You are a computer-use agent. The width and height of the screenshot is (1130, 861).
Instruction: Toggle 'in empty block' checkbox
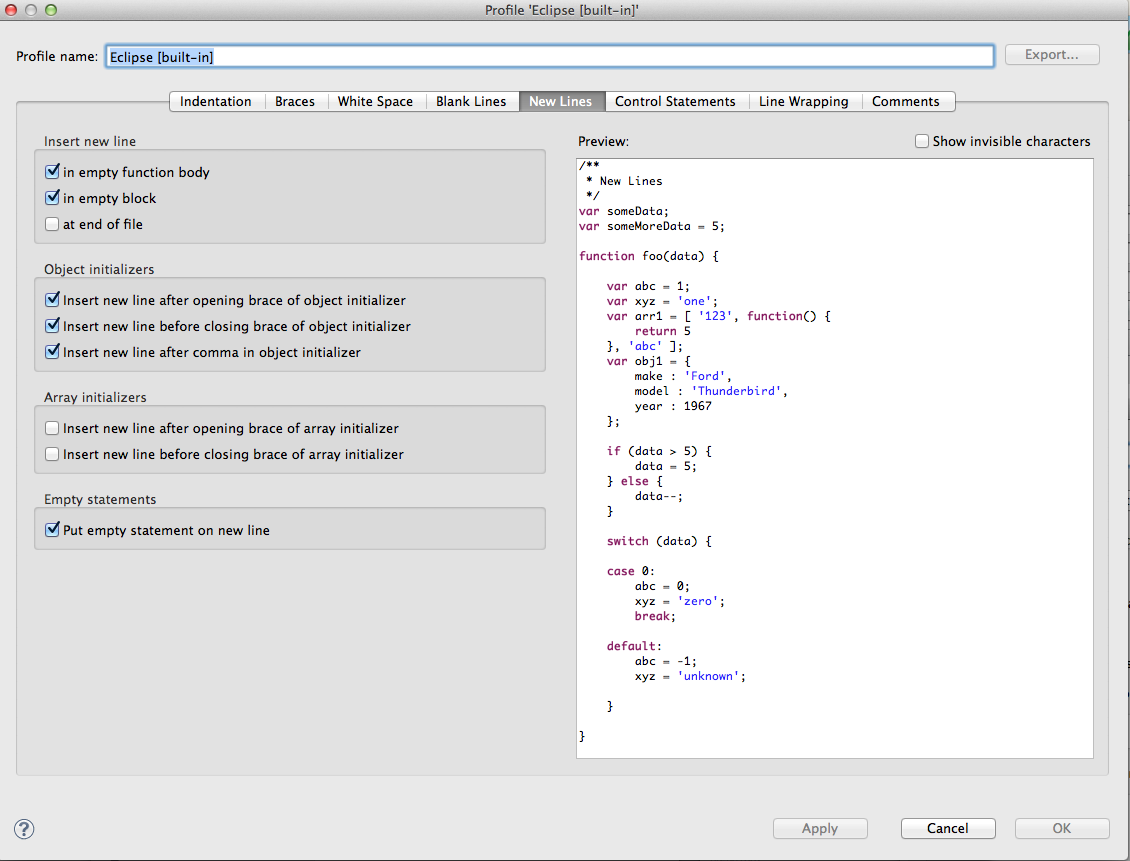pos(53,199)
